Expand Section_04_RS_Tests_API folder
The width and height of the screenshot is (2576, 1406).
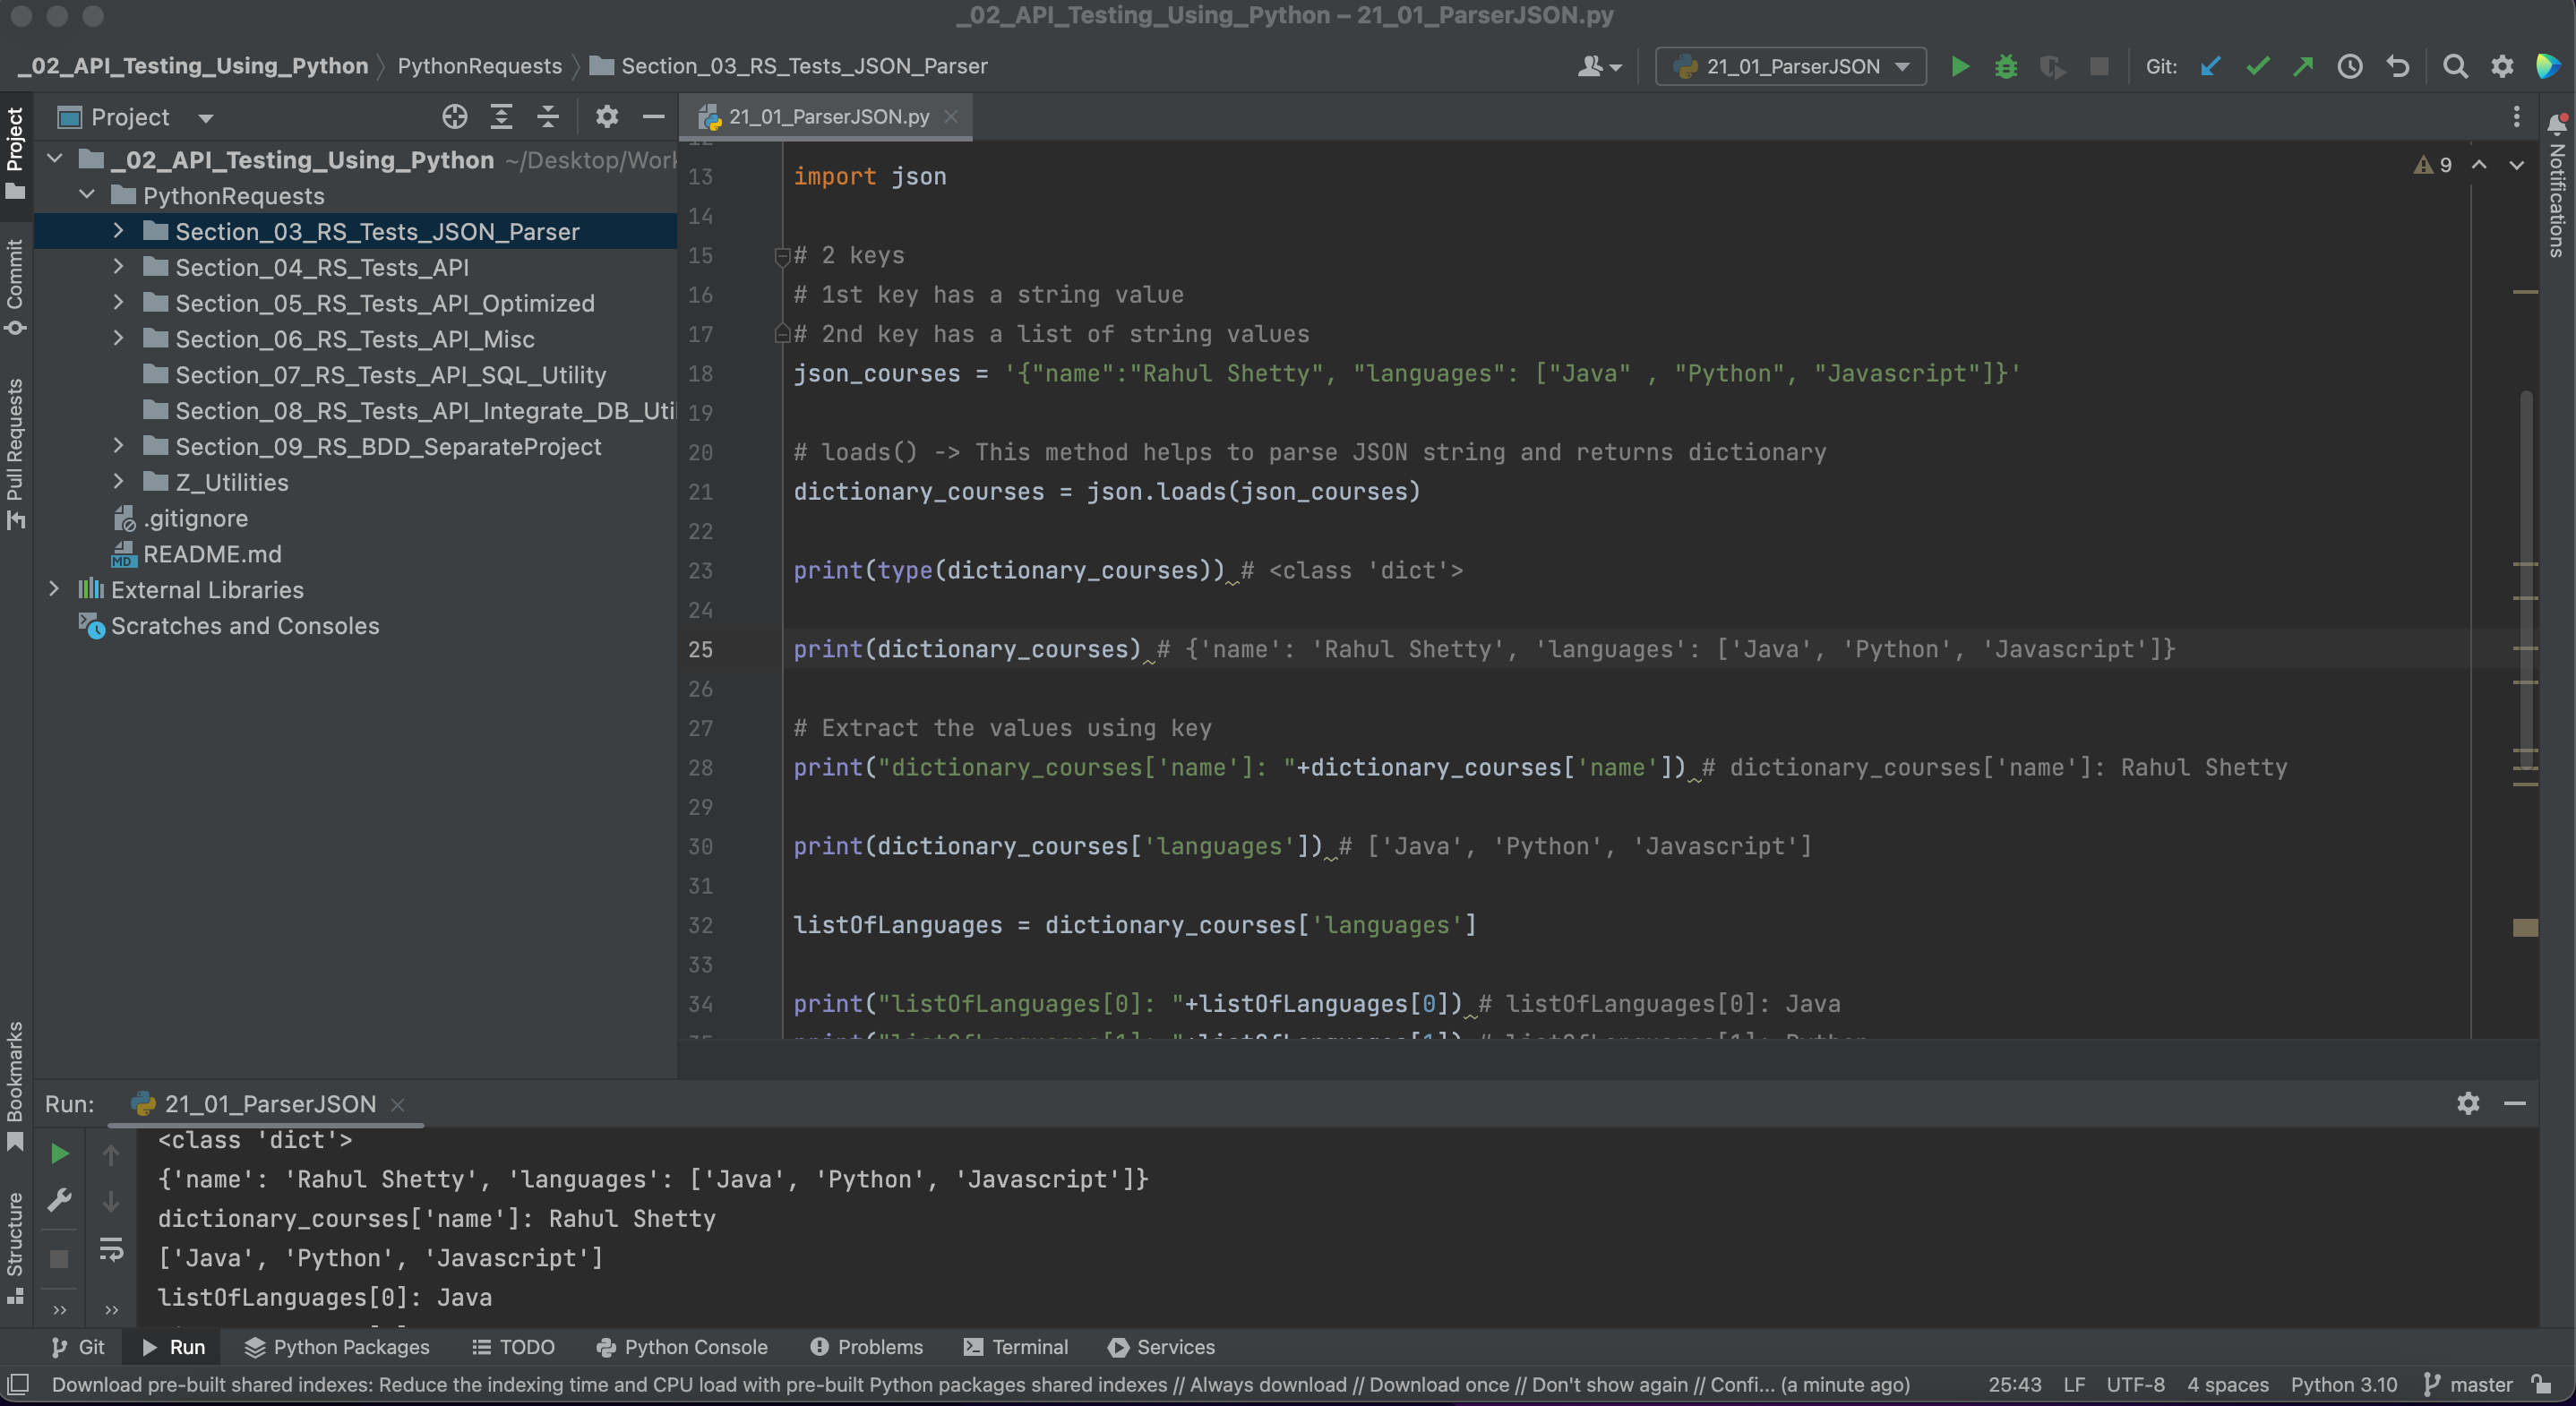118,267
